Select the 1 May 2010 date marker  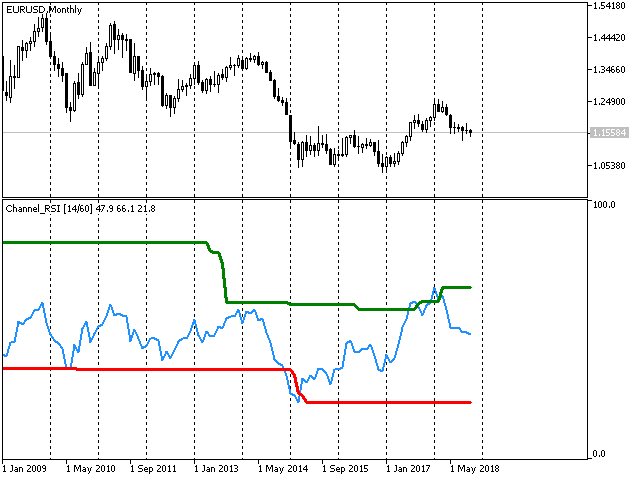coord(91,467)
